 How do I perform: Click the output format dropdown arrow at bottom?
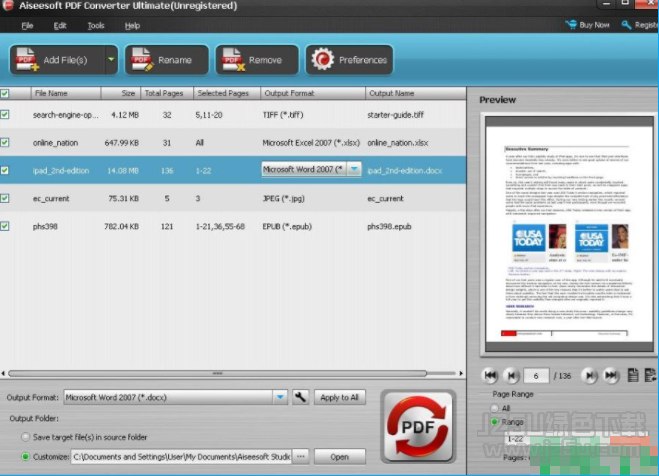coord(280,397)
